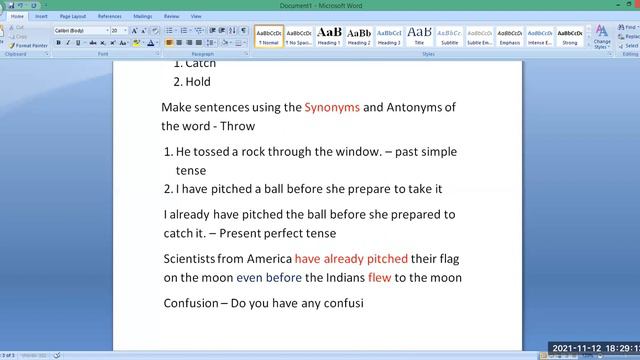The width and height of the screenshot is (640, 360).
Task: Apply the Heading 2 style
Action: tap(359, 36)
